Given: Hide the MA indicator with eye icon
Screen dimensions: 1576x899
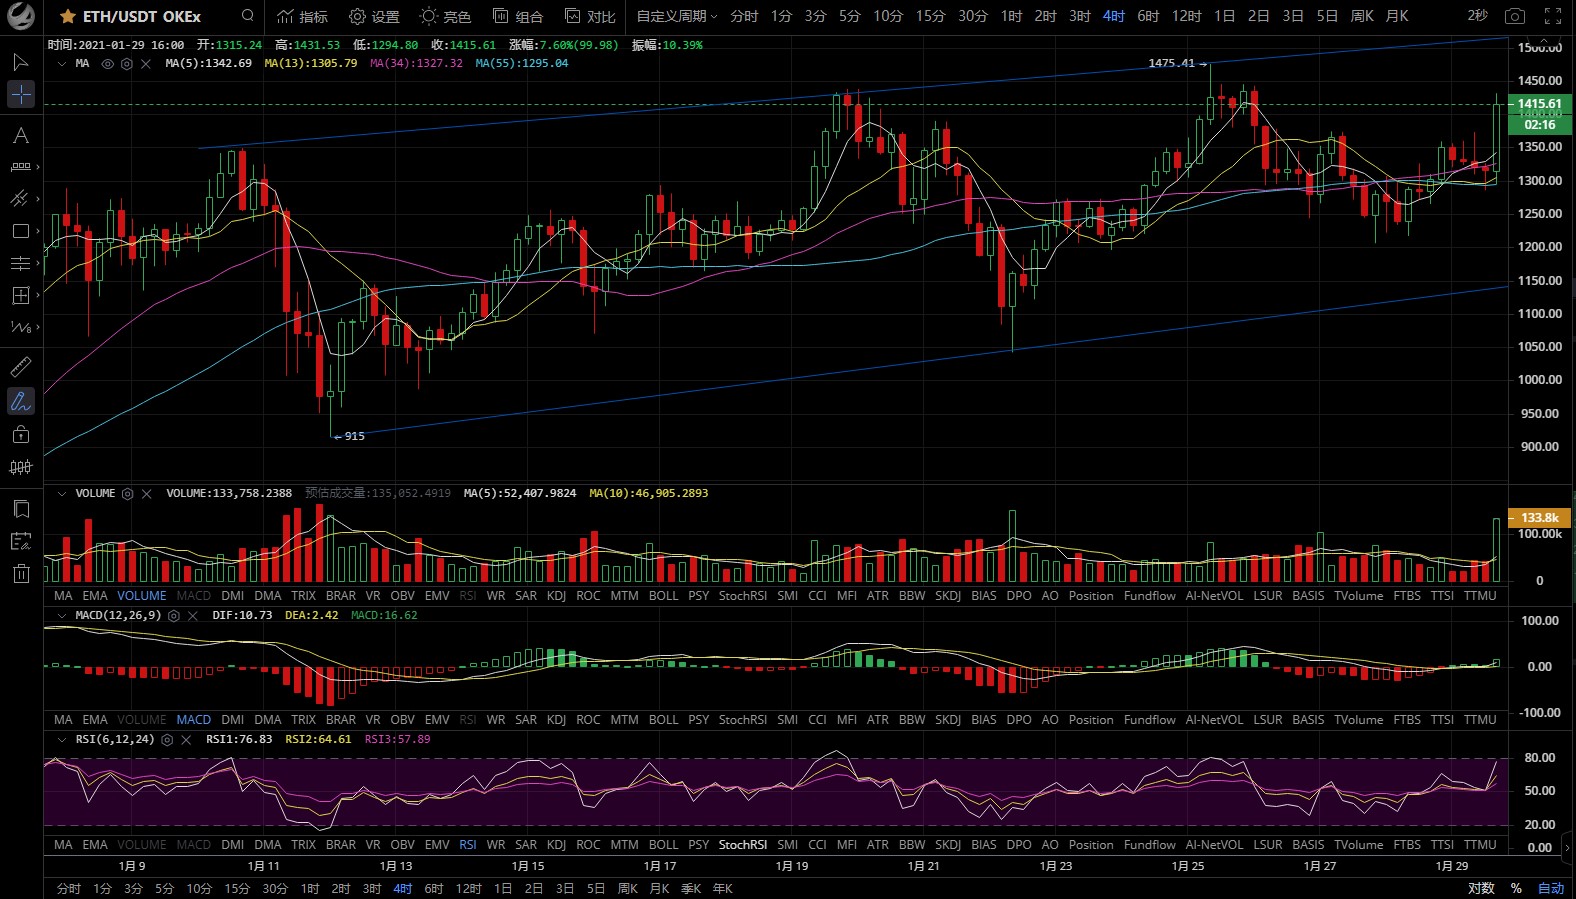Looking at the screenshot, I should 107,64.
